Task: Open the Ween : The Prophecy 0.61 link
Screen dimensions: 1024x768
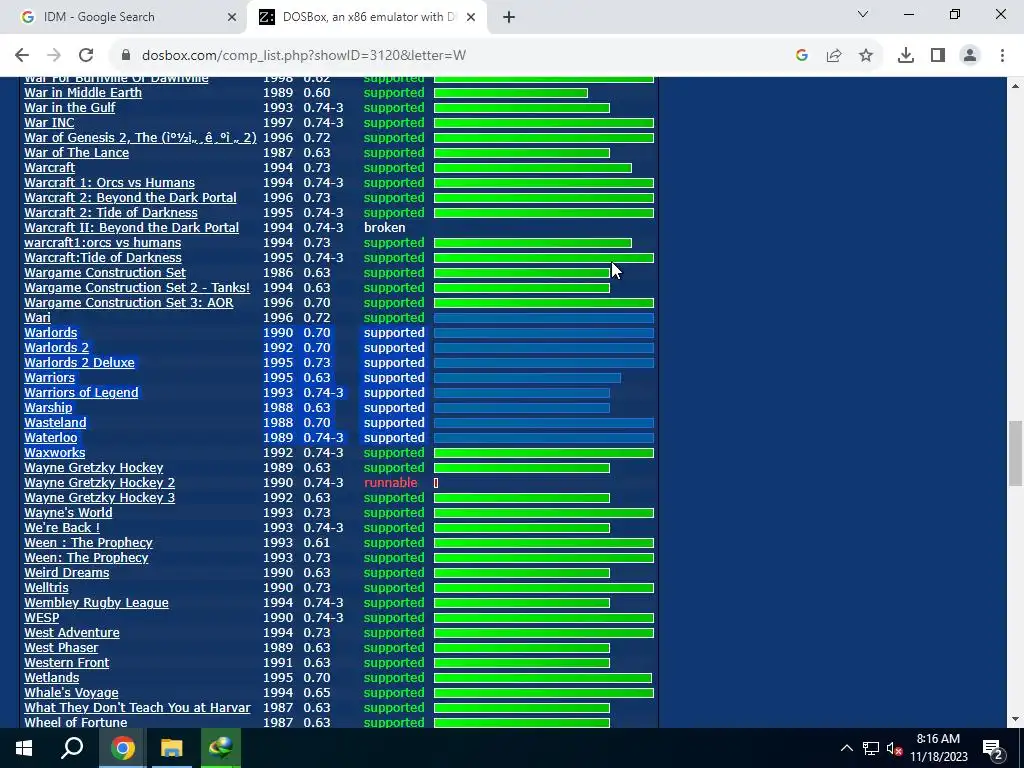Action: click(x=88, y=543)
